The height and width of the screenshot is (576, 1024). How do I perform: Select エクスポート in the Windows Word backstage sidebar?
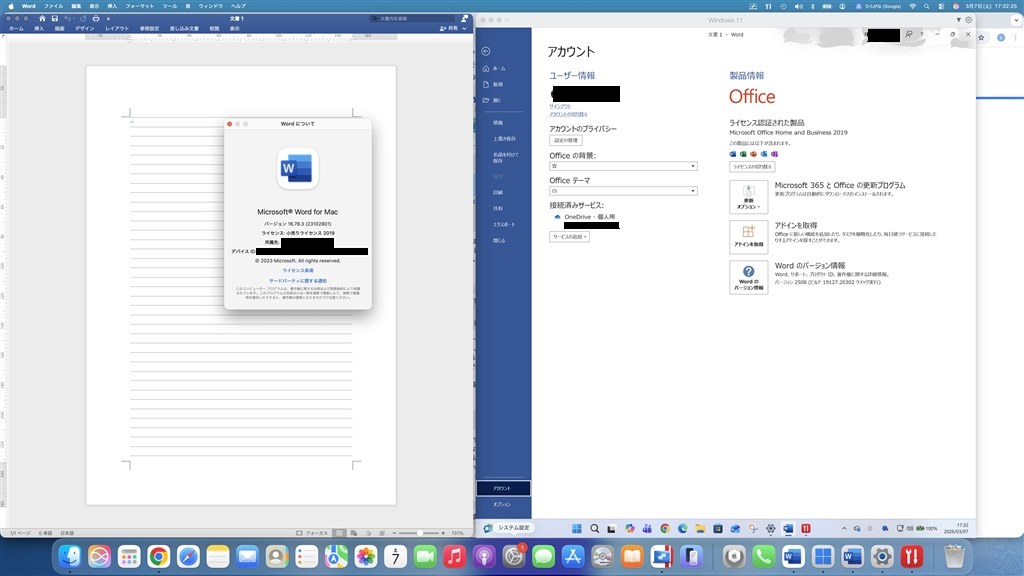pos(503,225)
